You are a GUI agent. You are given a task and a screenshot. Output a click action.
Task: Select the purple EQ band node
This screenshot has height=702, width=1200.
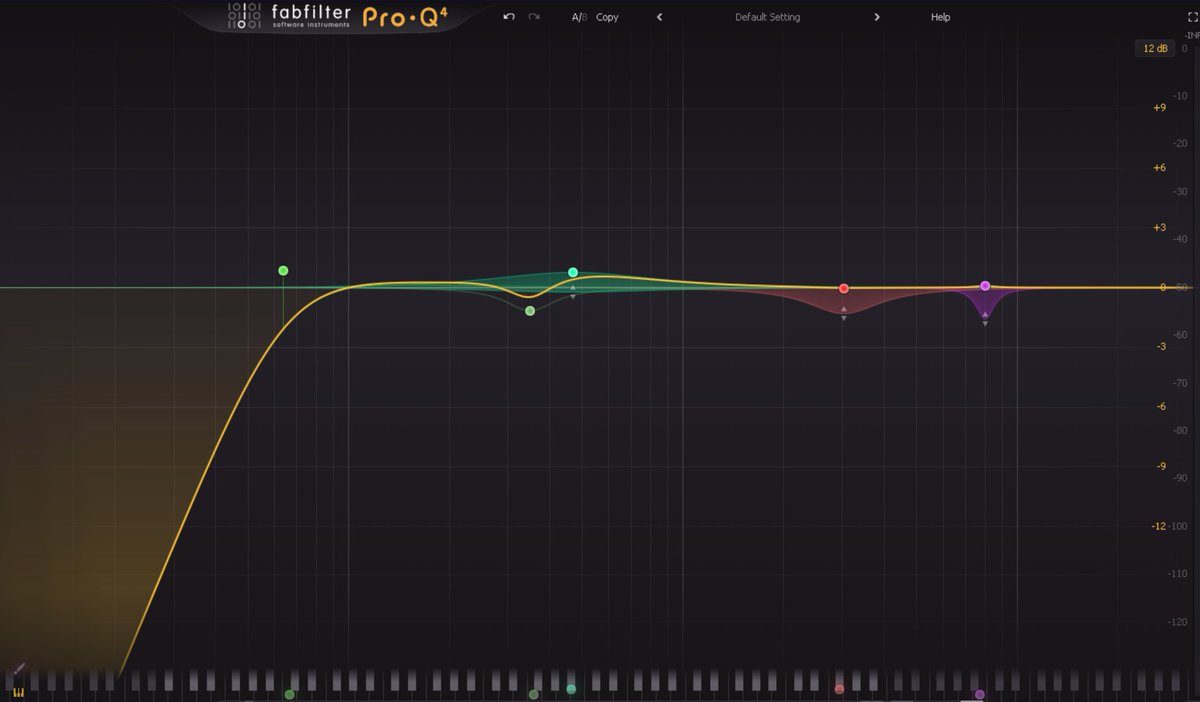pos(985,286)
